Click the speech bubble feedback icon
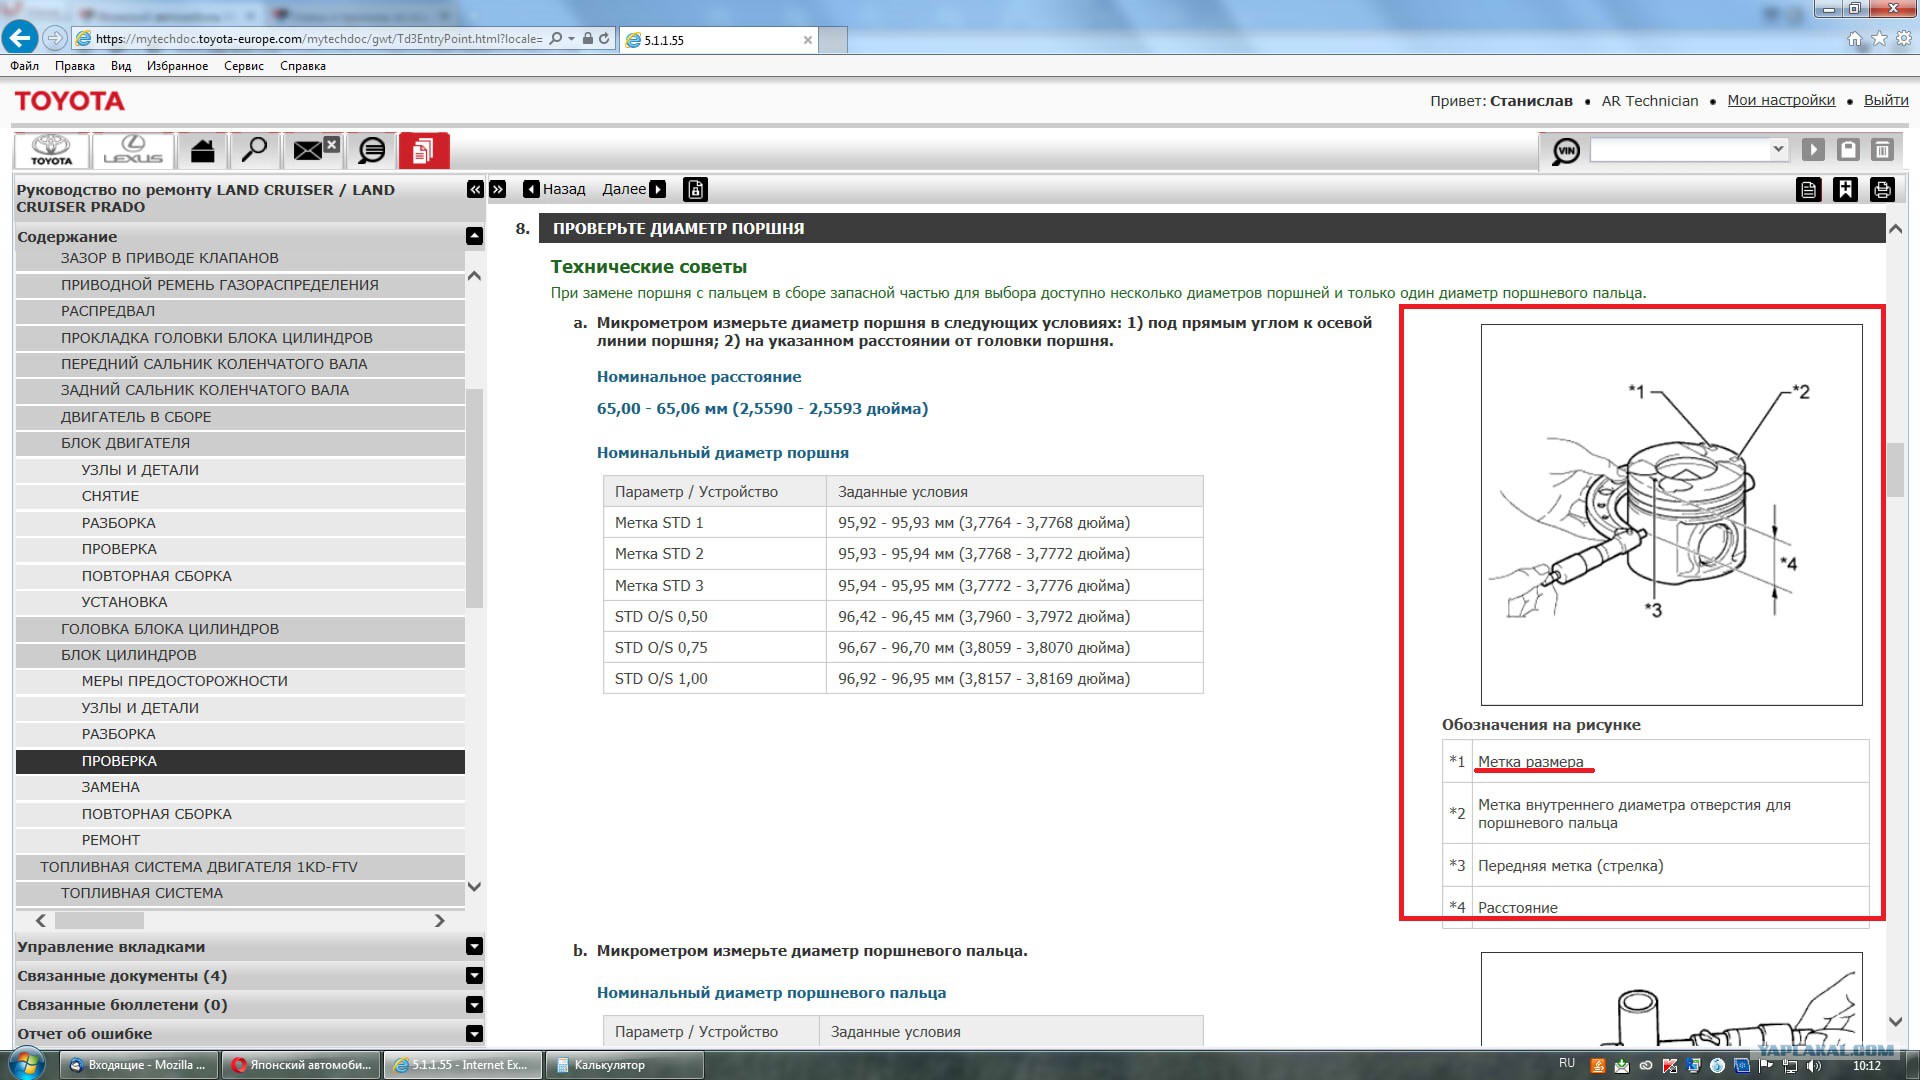Image resolution: width=1920 pixels, height=1080 pixels. pyautogui.click(x=372, y=150)
